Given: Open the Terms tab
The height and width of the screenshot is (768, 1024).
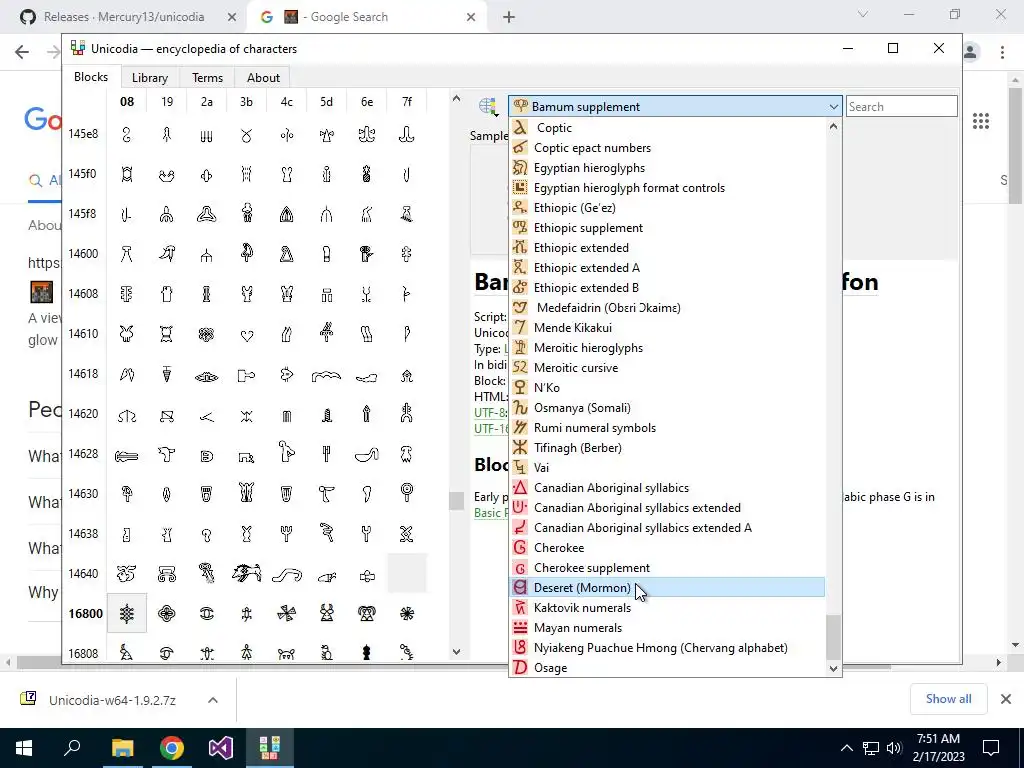Looking at the screenshot, I should [x=207, y=78].
